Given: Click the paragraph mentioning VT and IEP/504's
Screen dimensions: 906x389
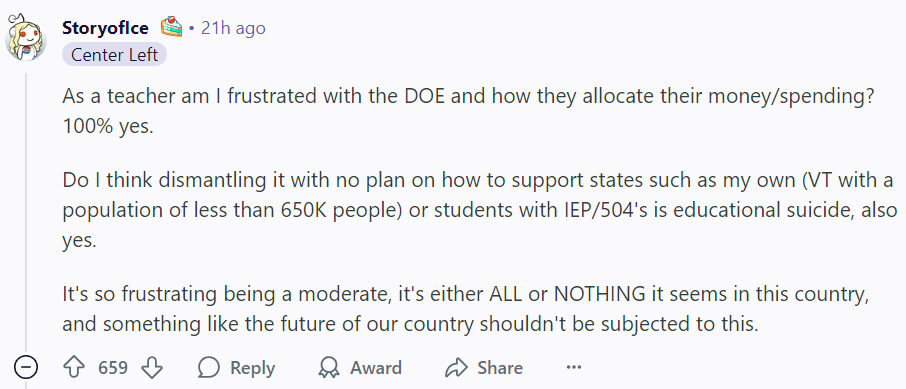Looking at the screenshot, I should pyautogui.click(x=480, y=210).
